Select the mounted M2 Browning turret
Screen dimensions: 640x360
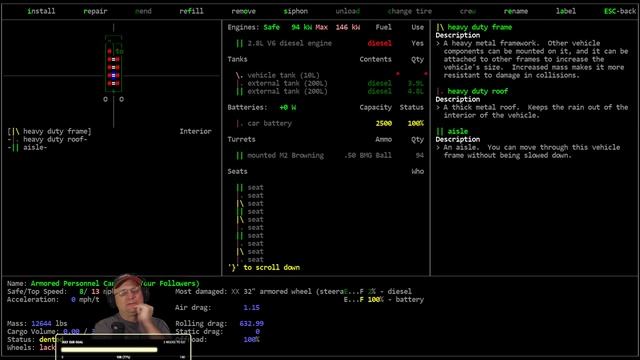[330, 155]
